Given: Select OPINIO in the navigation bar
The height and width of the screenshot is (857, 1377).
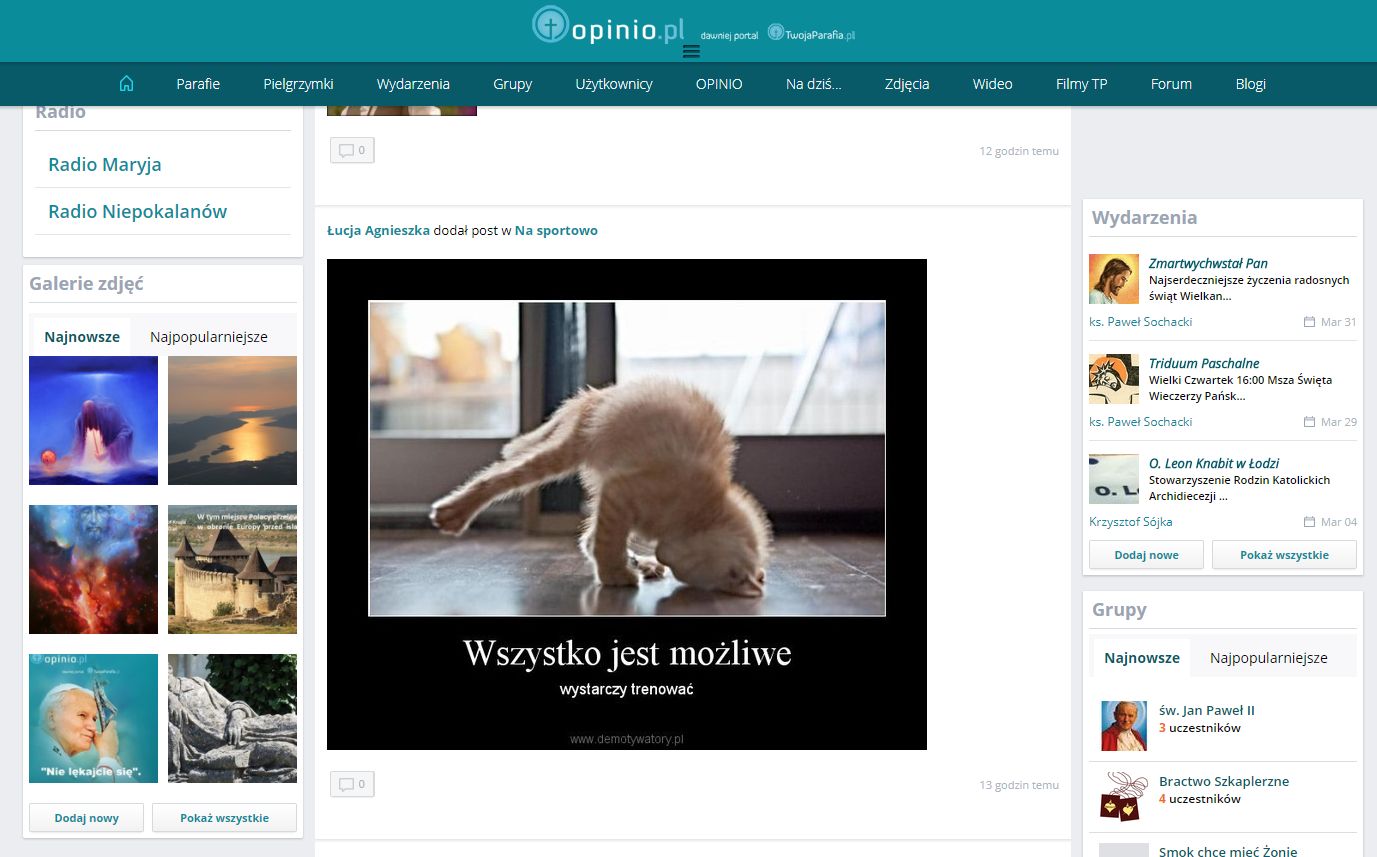Looking at the screenshot, I should (719, 84).
